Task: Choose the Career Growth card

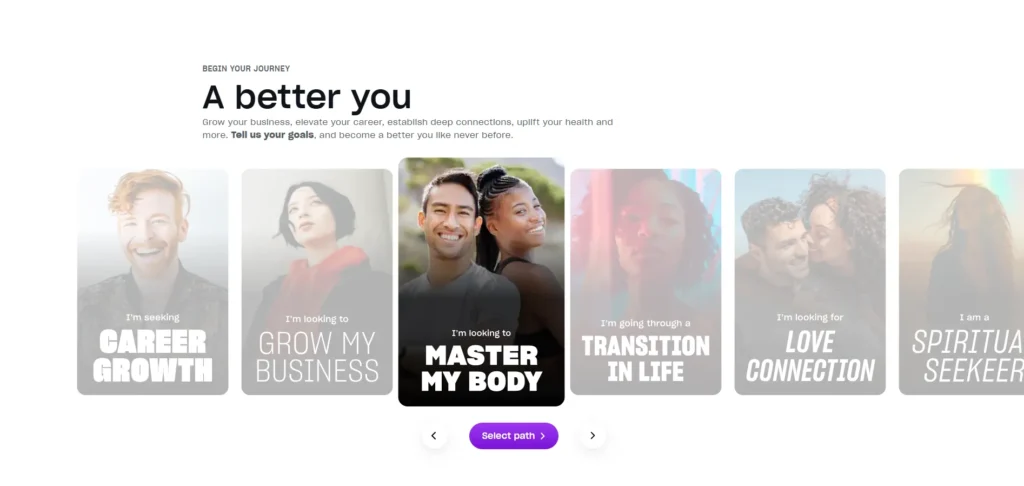Action: click(153, 282)
